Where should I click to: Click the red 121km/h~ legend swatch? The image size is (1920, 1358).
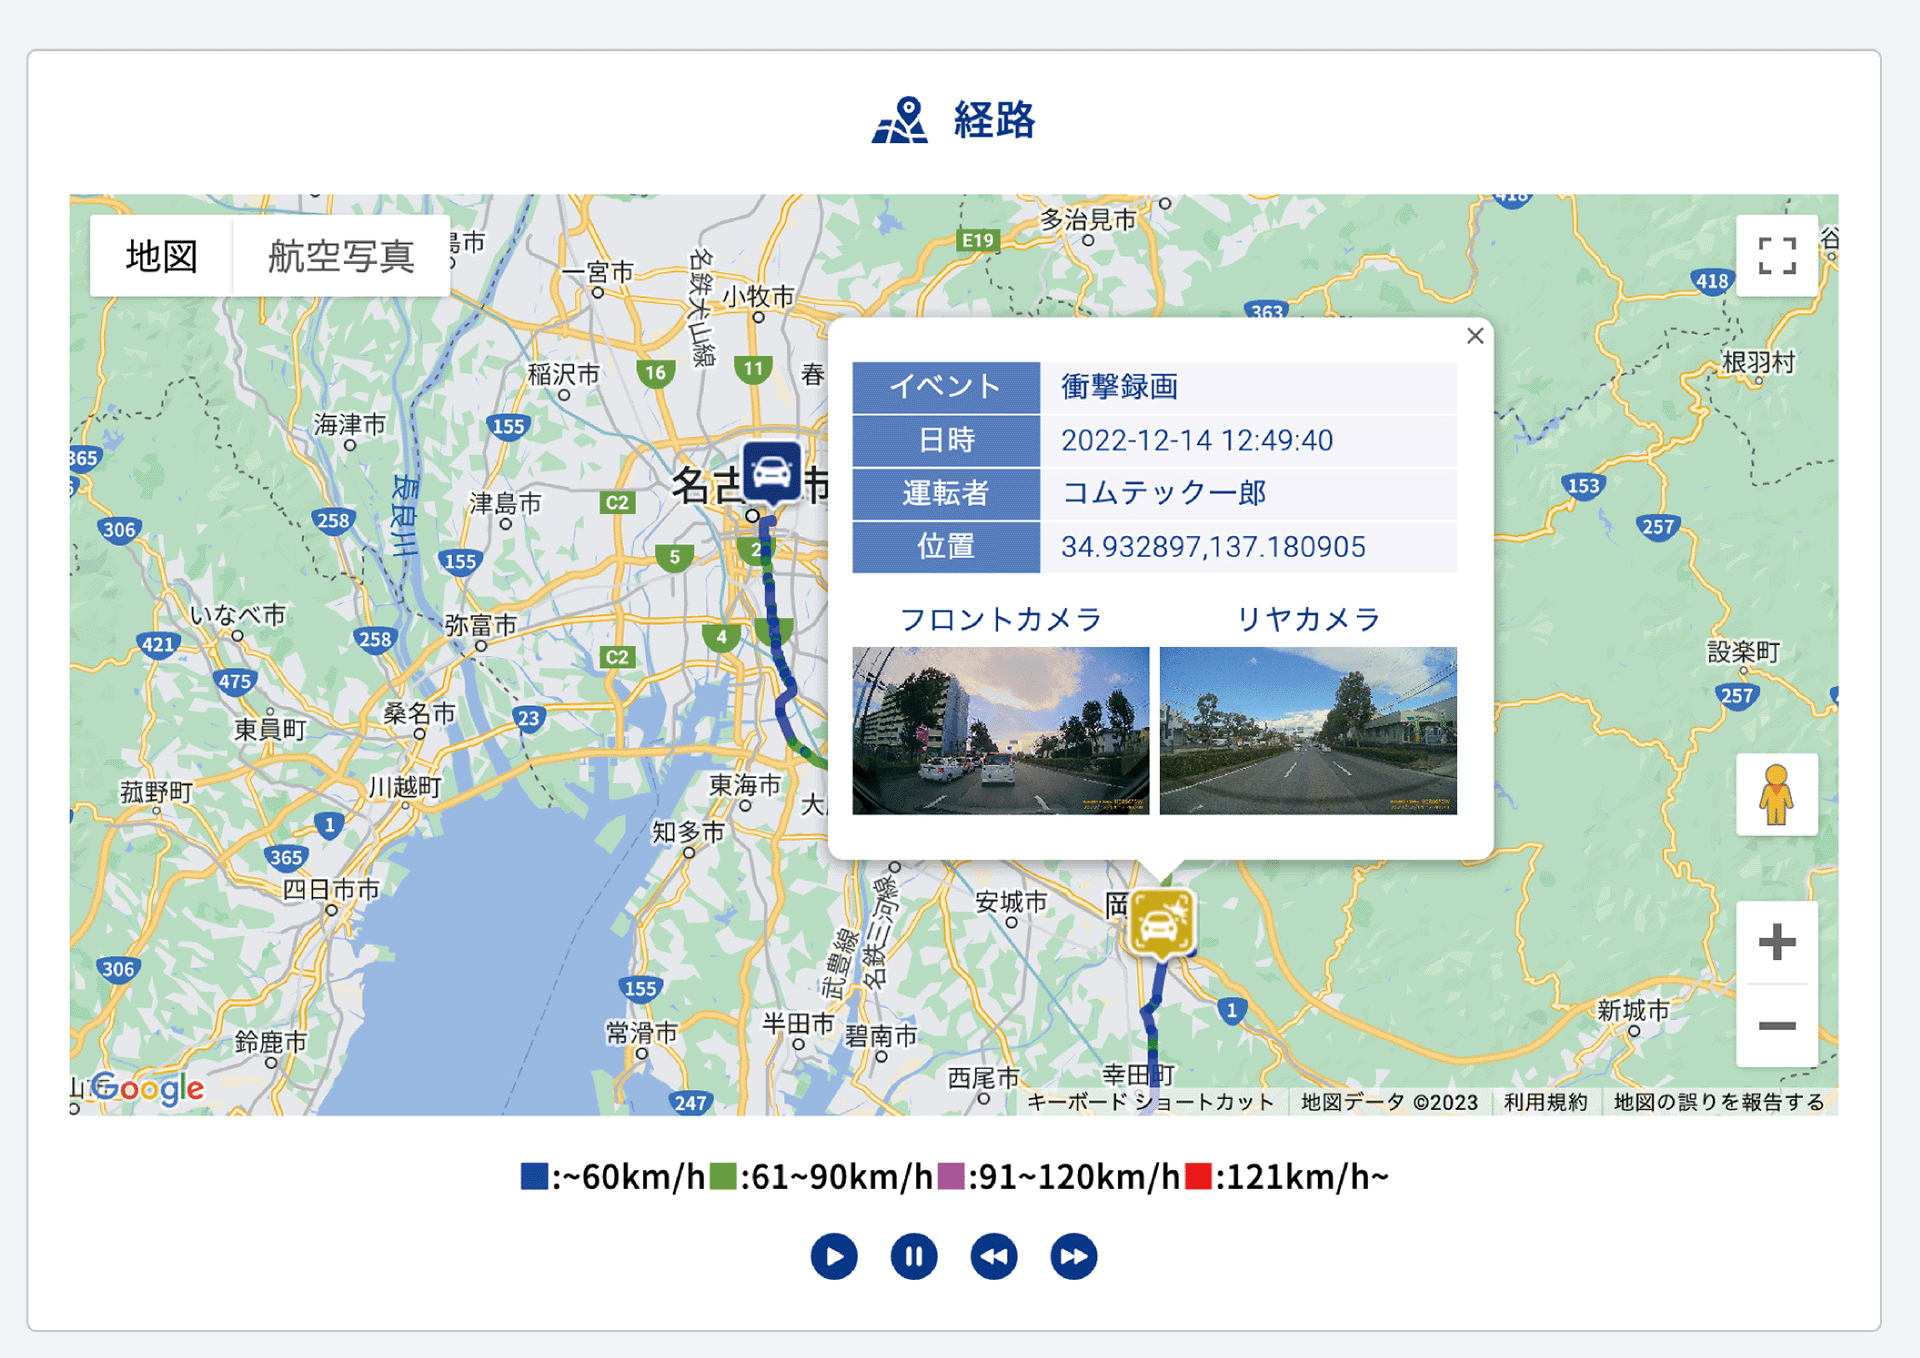[1199, 1176]
